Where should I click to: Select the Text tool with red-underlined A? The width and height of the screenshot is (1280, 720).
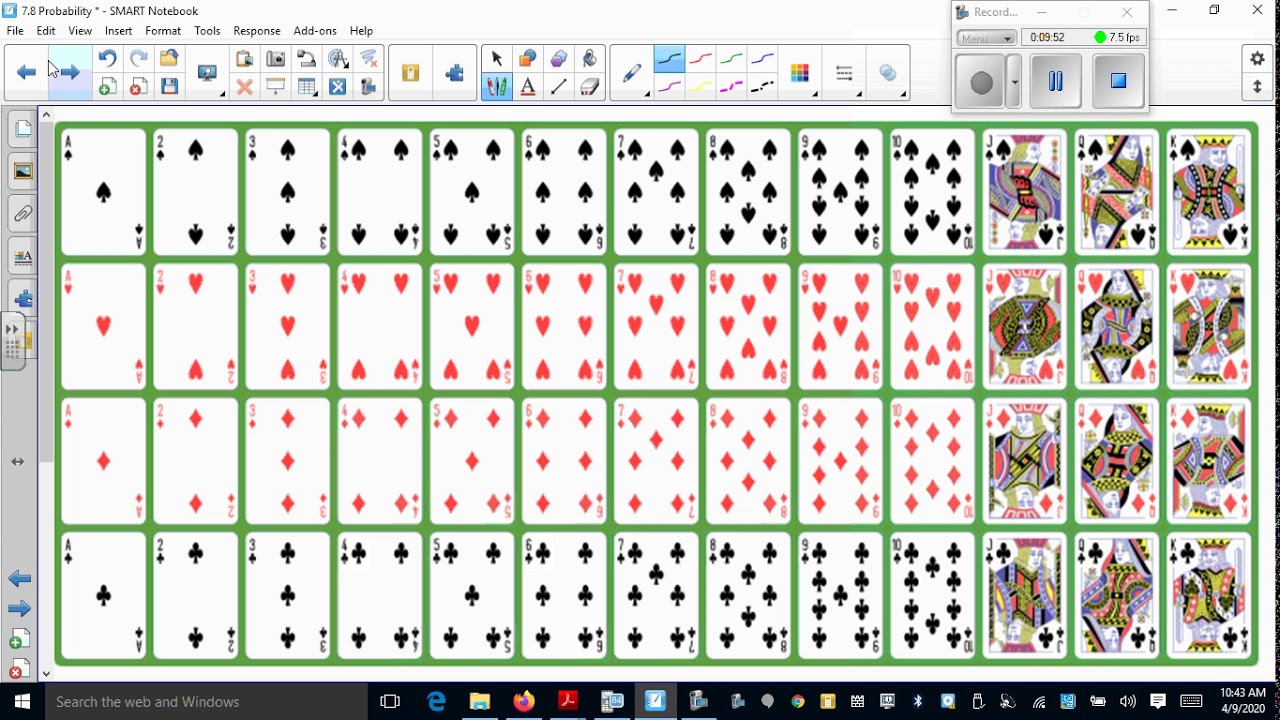(x=528, y=87)
